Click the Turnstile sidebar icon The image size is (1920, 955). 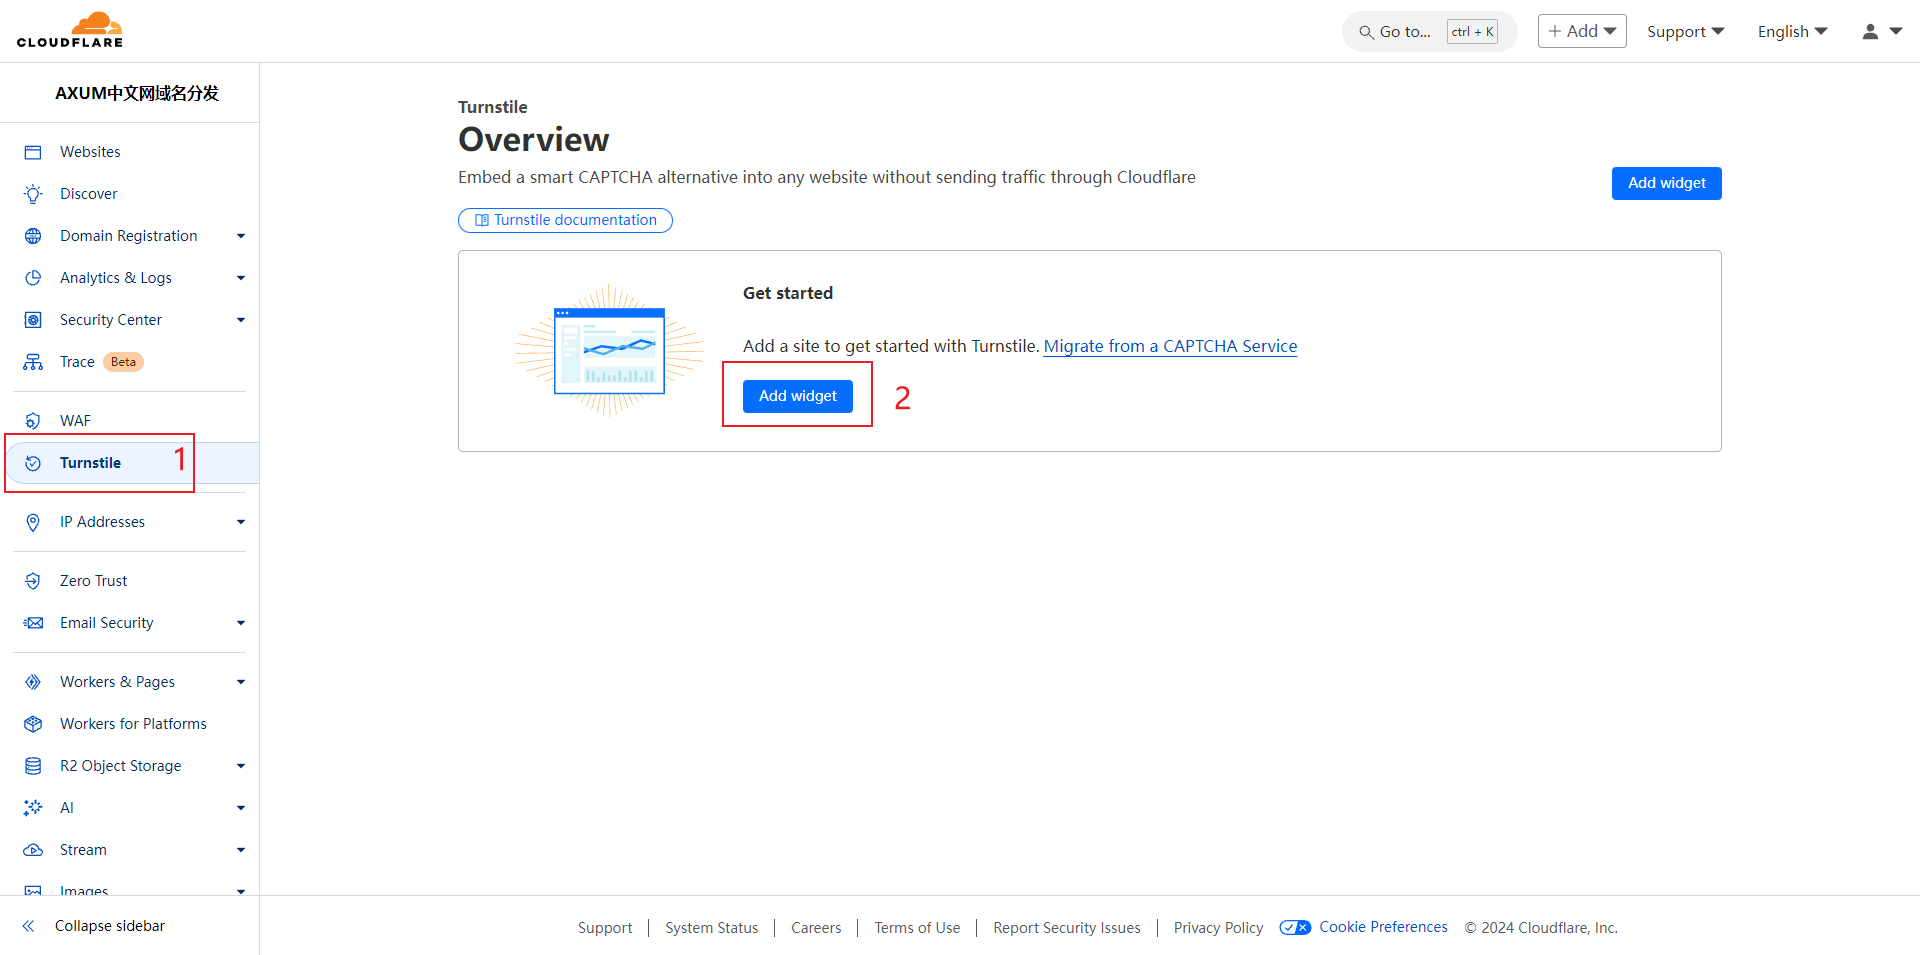(33, 463)
